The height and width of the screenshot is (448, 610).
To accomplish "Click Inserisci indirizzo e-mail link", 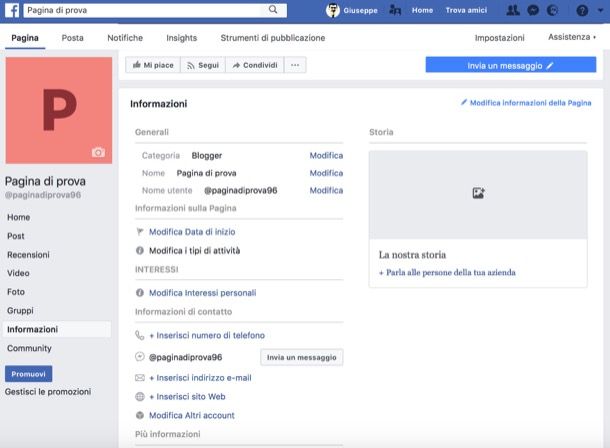I will click(200, 378).
